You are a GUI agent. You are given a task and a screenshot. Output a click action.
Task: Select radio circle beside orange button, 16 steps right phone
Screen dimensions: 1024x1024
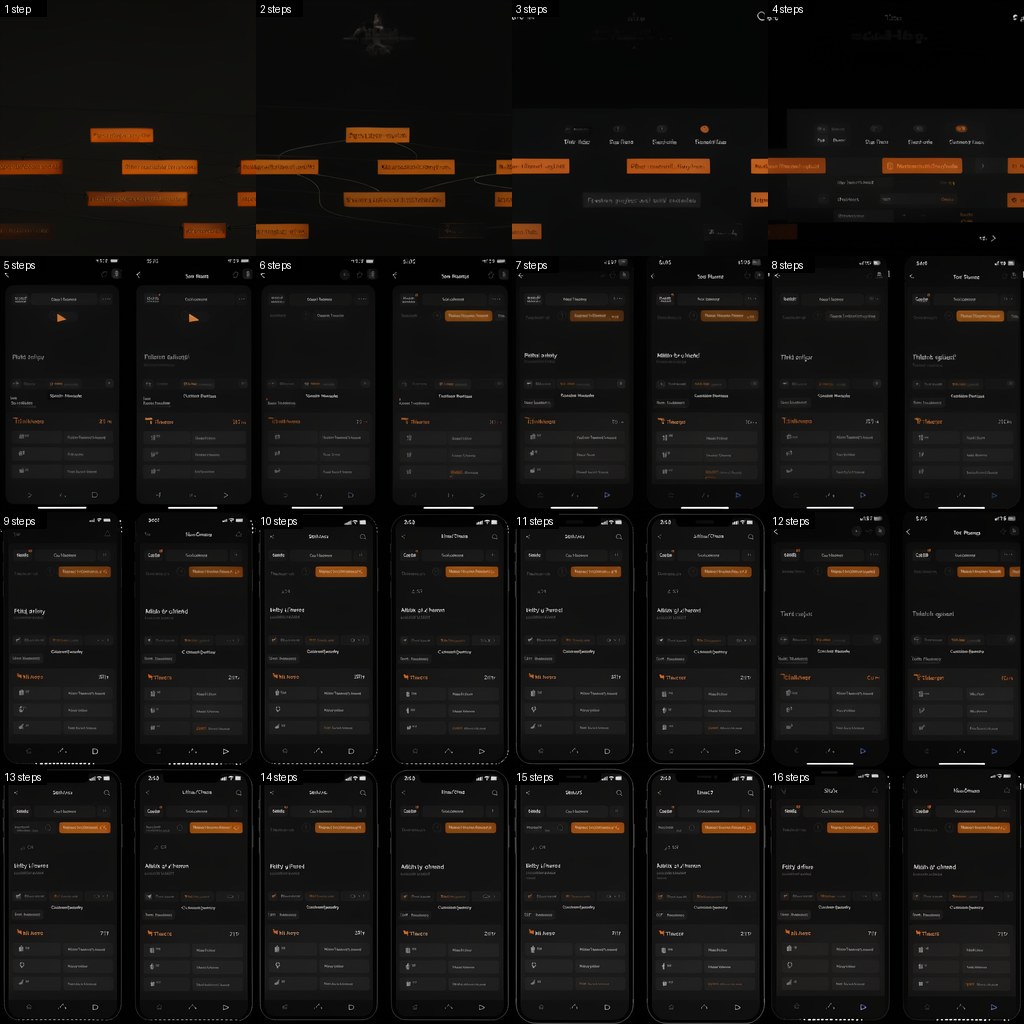[x=949, y=827]
